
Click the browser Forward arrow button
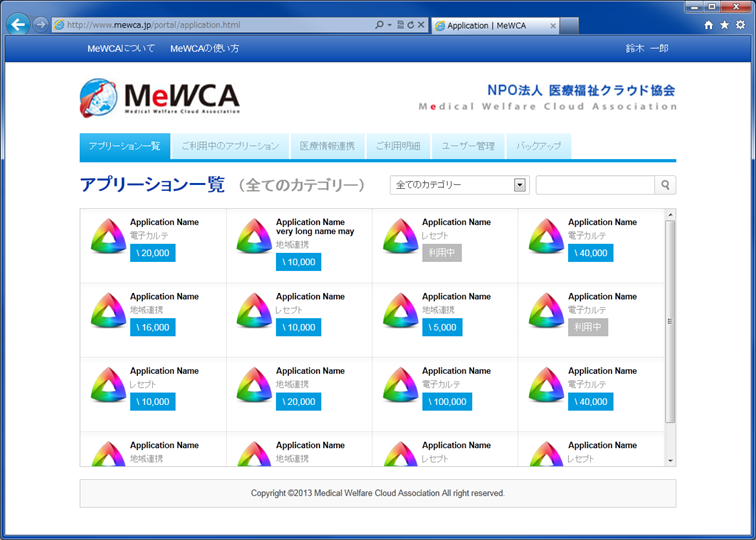pos(41,24)
